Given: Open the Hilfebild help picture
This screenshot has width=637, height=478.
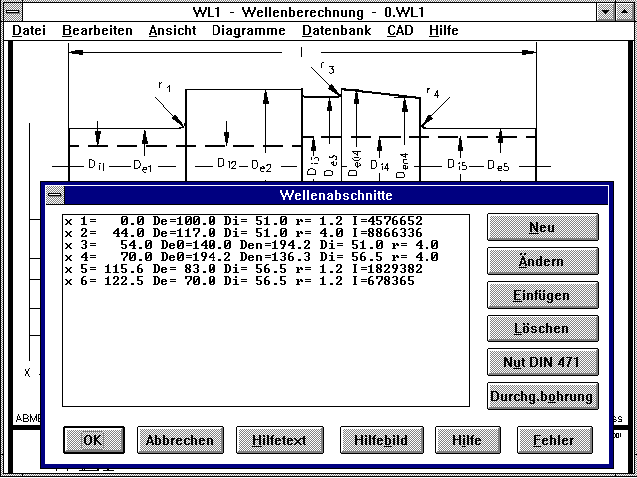Looking at the screenshot, I should coord(376,440).
